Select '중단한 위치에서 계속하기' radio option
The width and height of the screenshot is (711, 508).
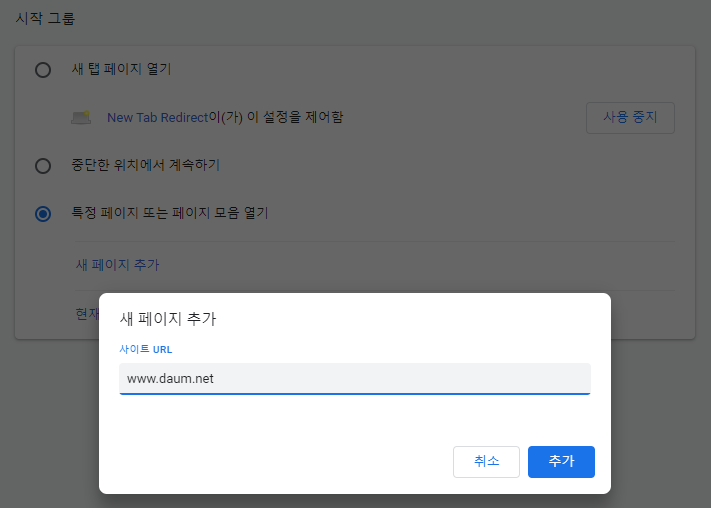click(x=43, y=166)
